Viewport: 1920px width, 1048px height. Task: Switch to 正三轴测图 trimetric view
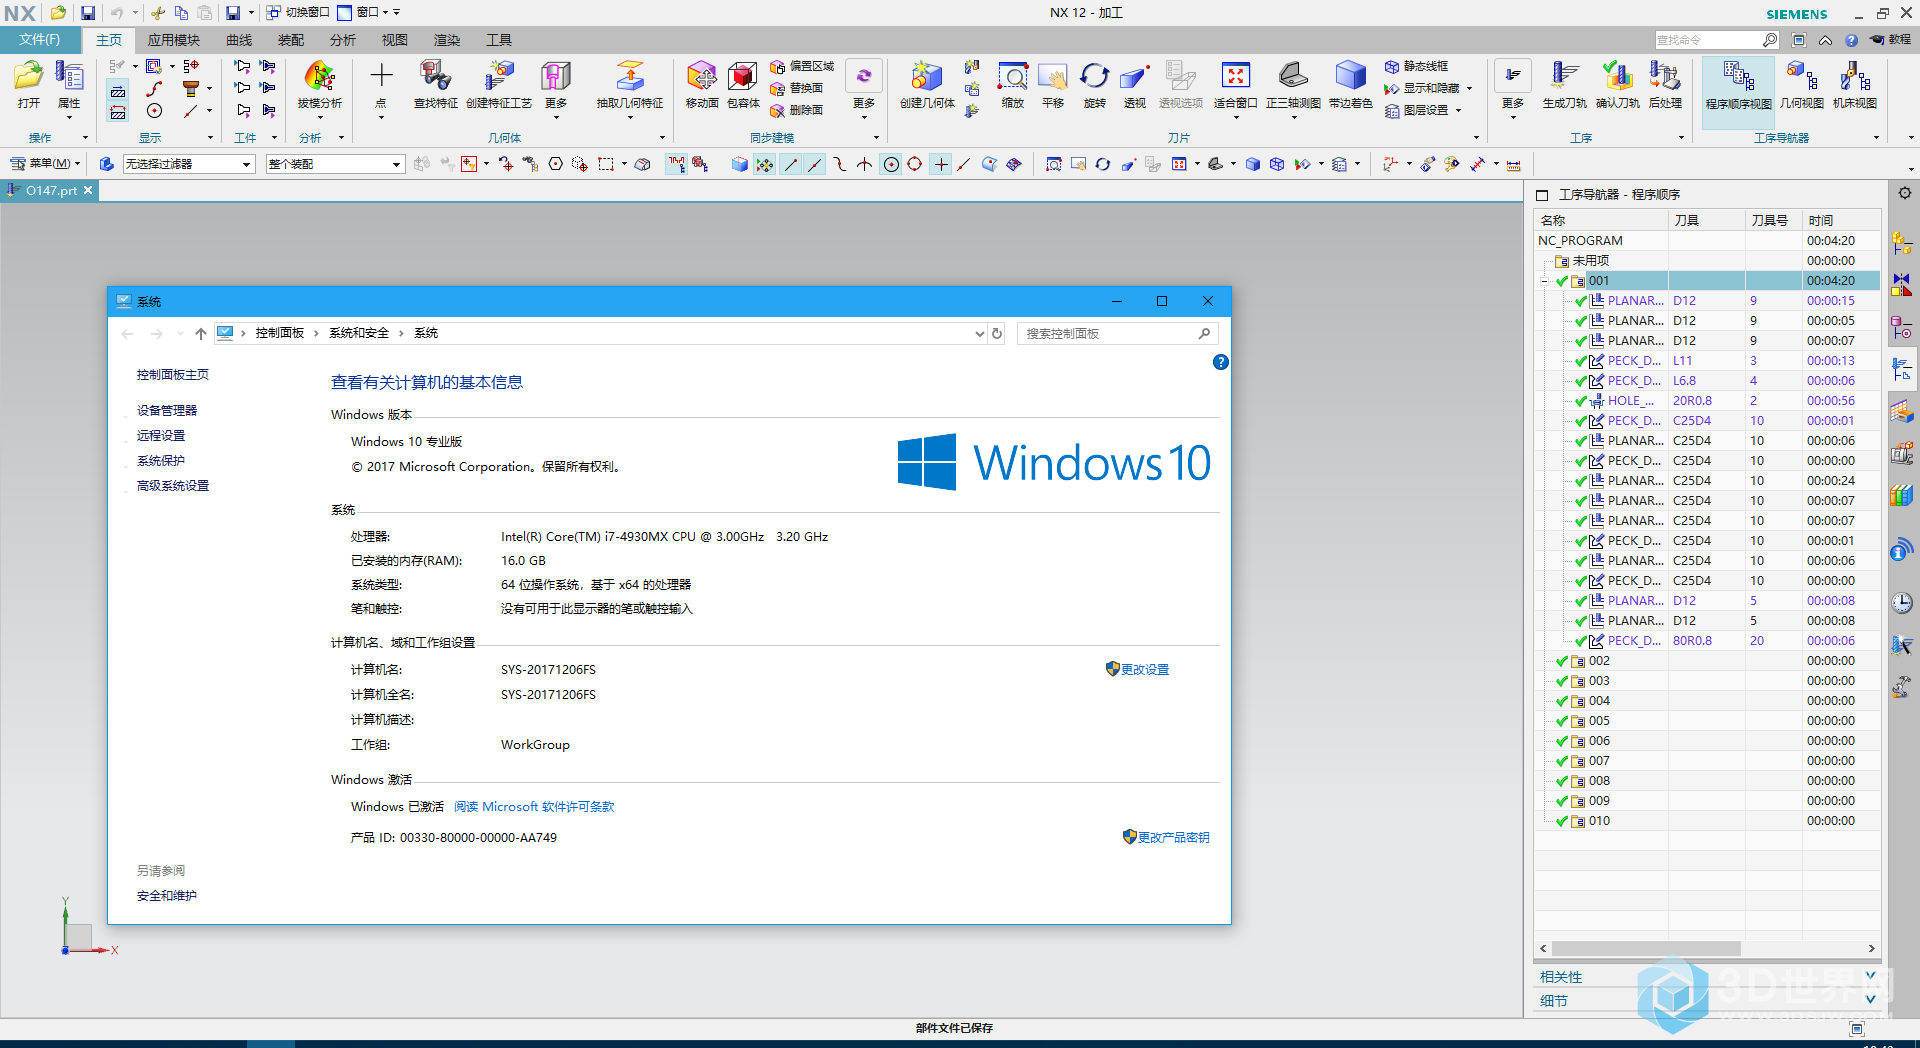1293,84
